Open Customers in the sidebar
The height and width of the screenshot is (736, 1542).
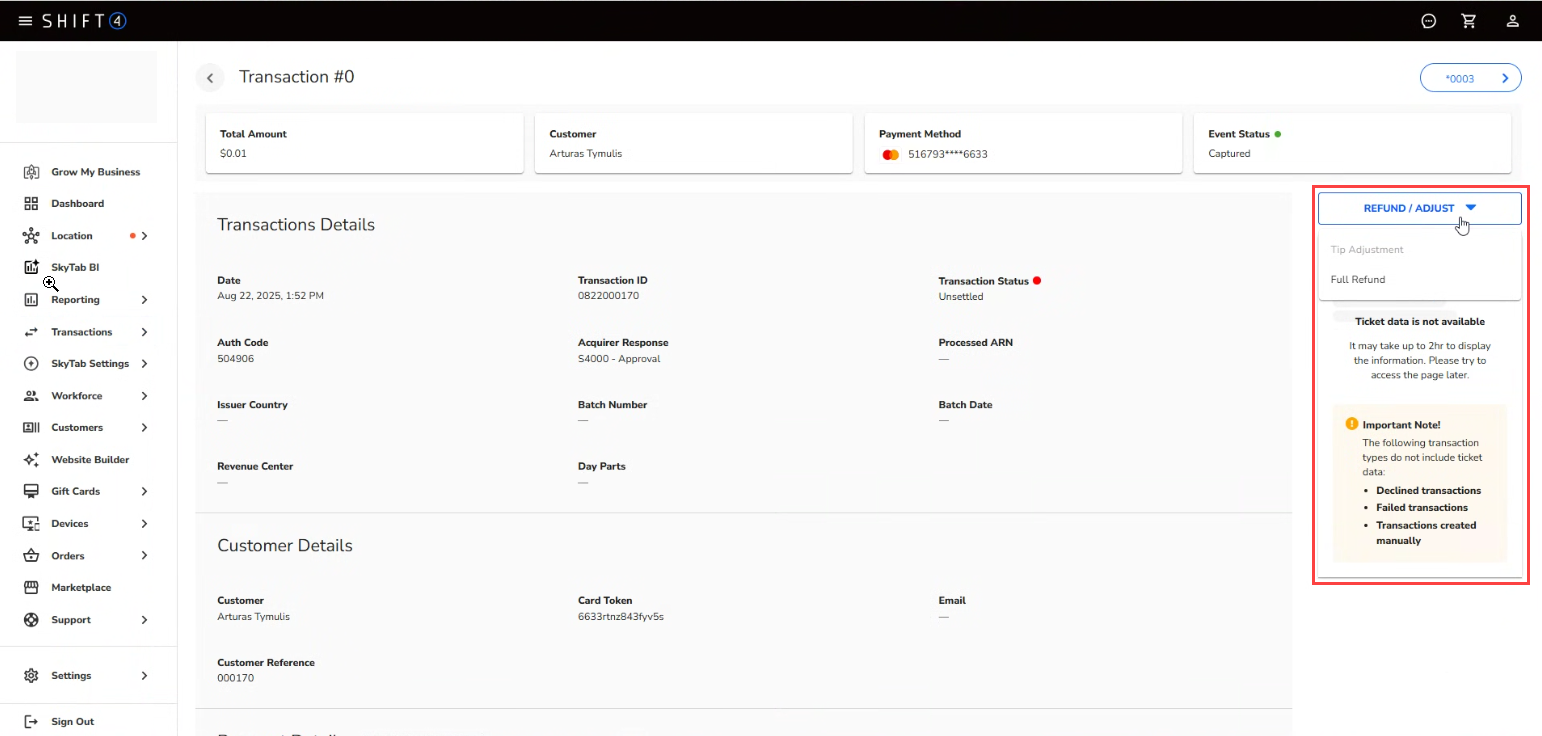[x=77, y=428]
